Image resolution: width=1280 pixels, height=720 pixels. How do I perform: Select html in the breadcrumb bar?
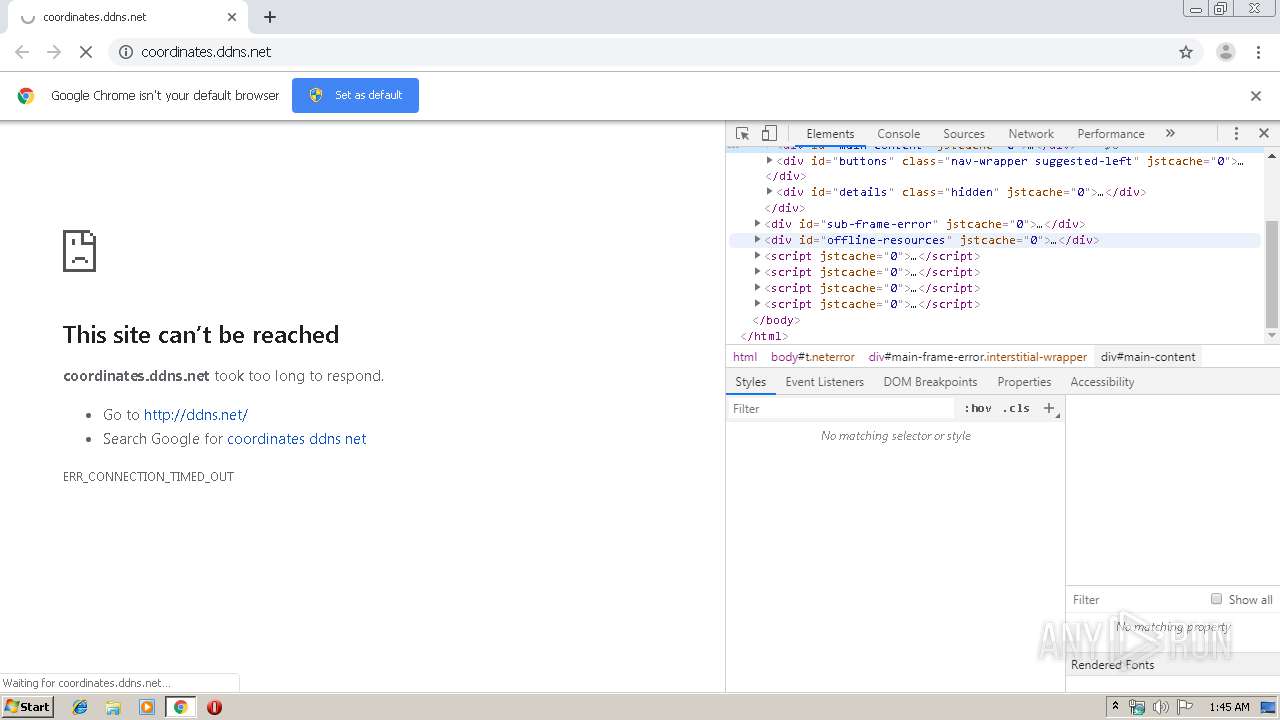745,357
